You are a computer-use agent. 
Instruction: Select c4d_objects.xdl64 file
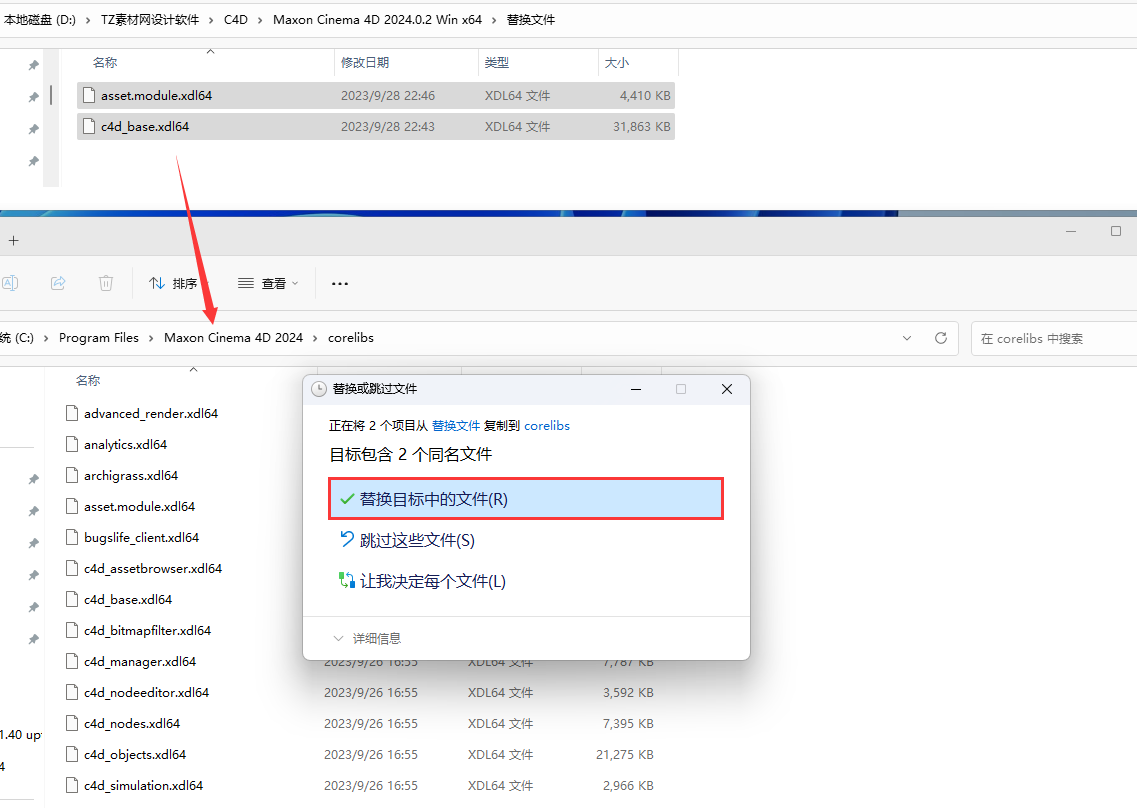[x=135, y=755]
